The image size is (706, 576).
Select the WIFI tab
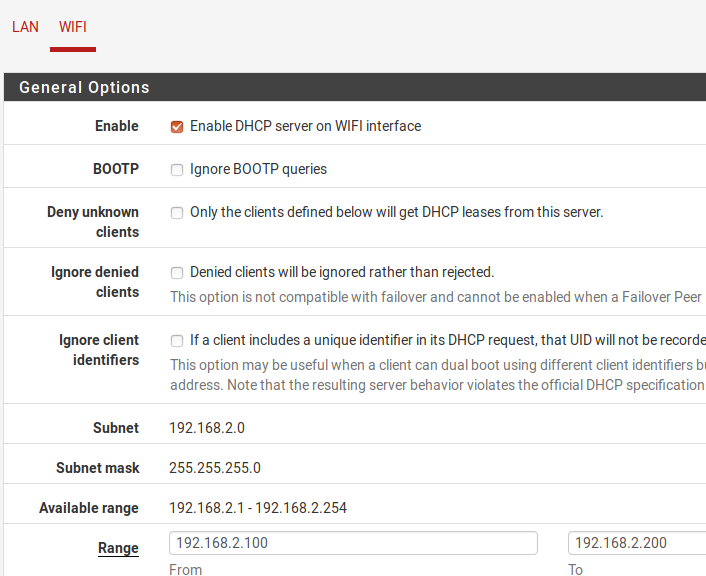coord(72,27)
